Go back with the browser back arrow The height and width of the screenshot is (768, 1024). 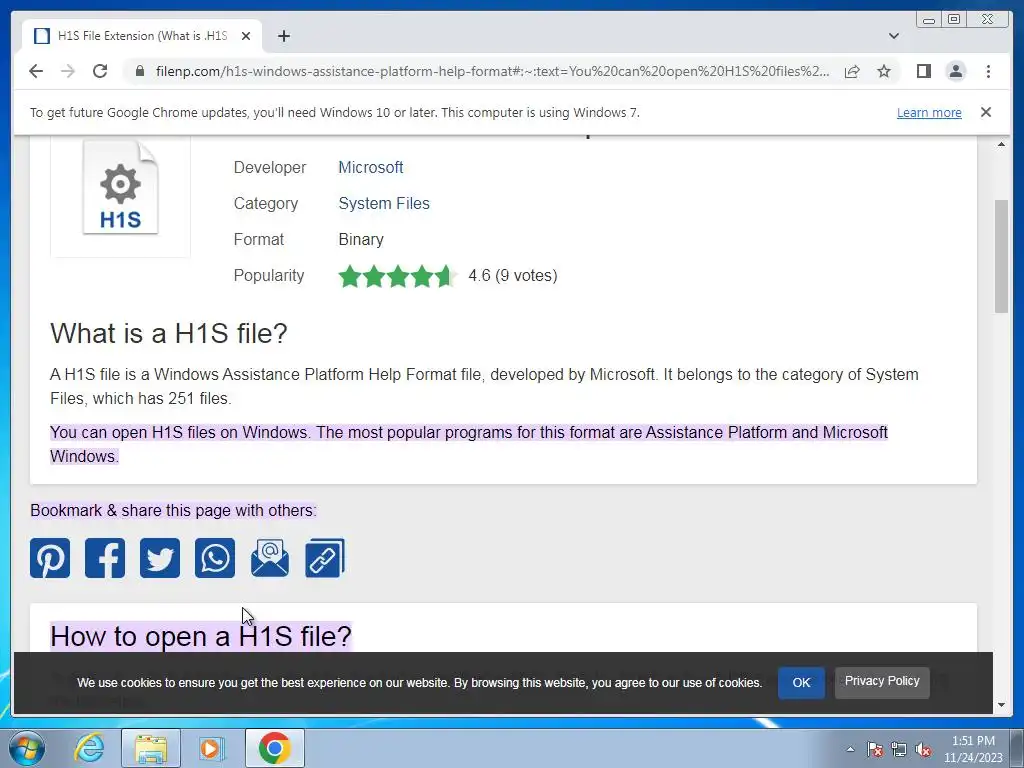36,71
